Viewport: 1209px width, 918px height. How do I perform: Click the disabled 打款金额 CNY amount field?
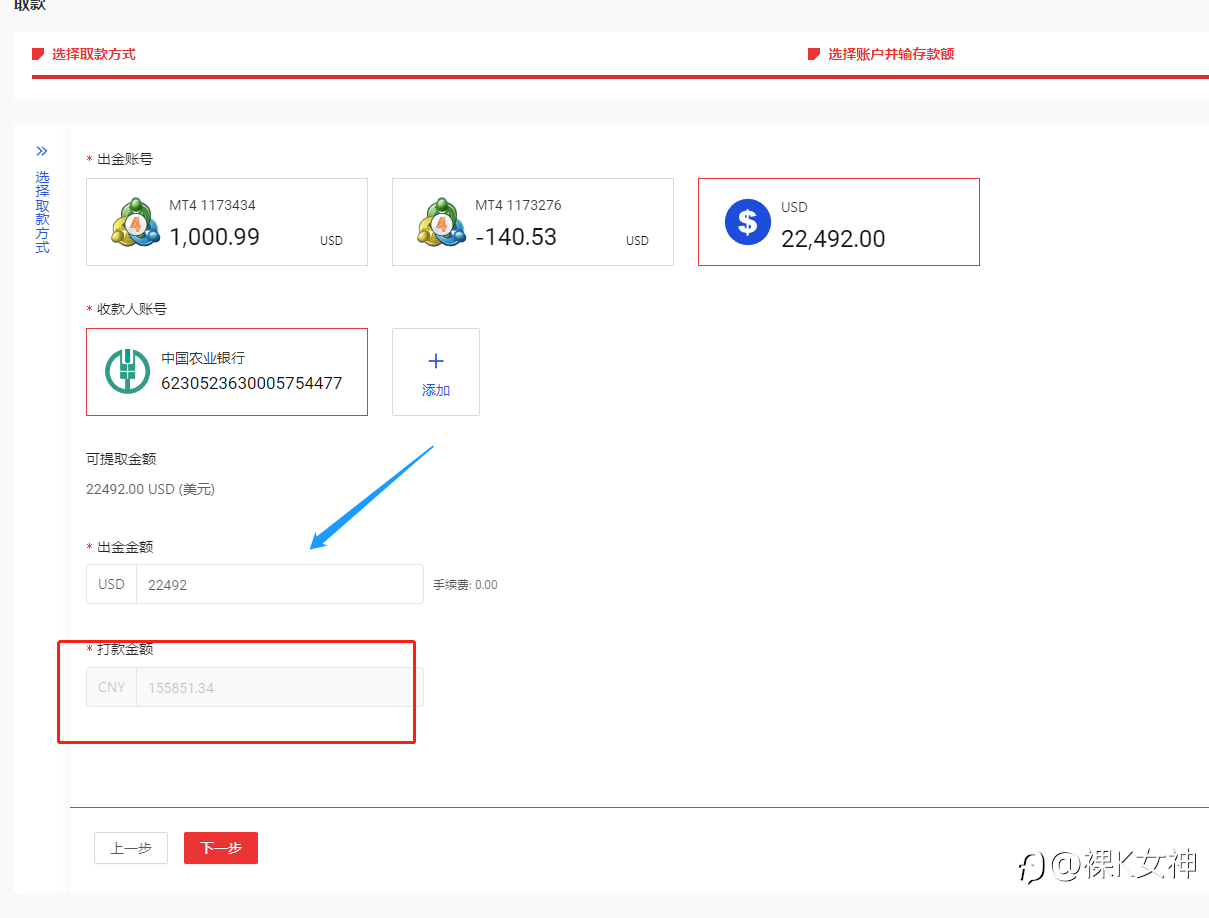pyautogui.click(x=280, y=687)
